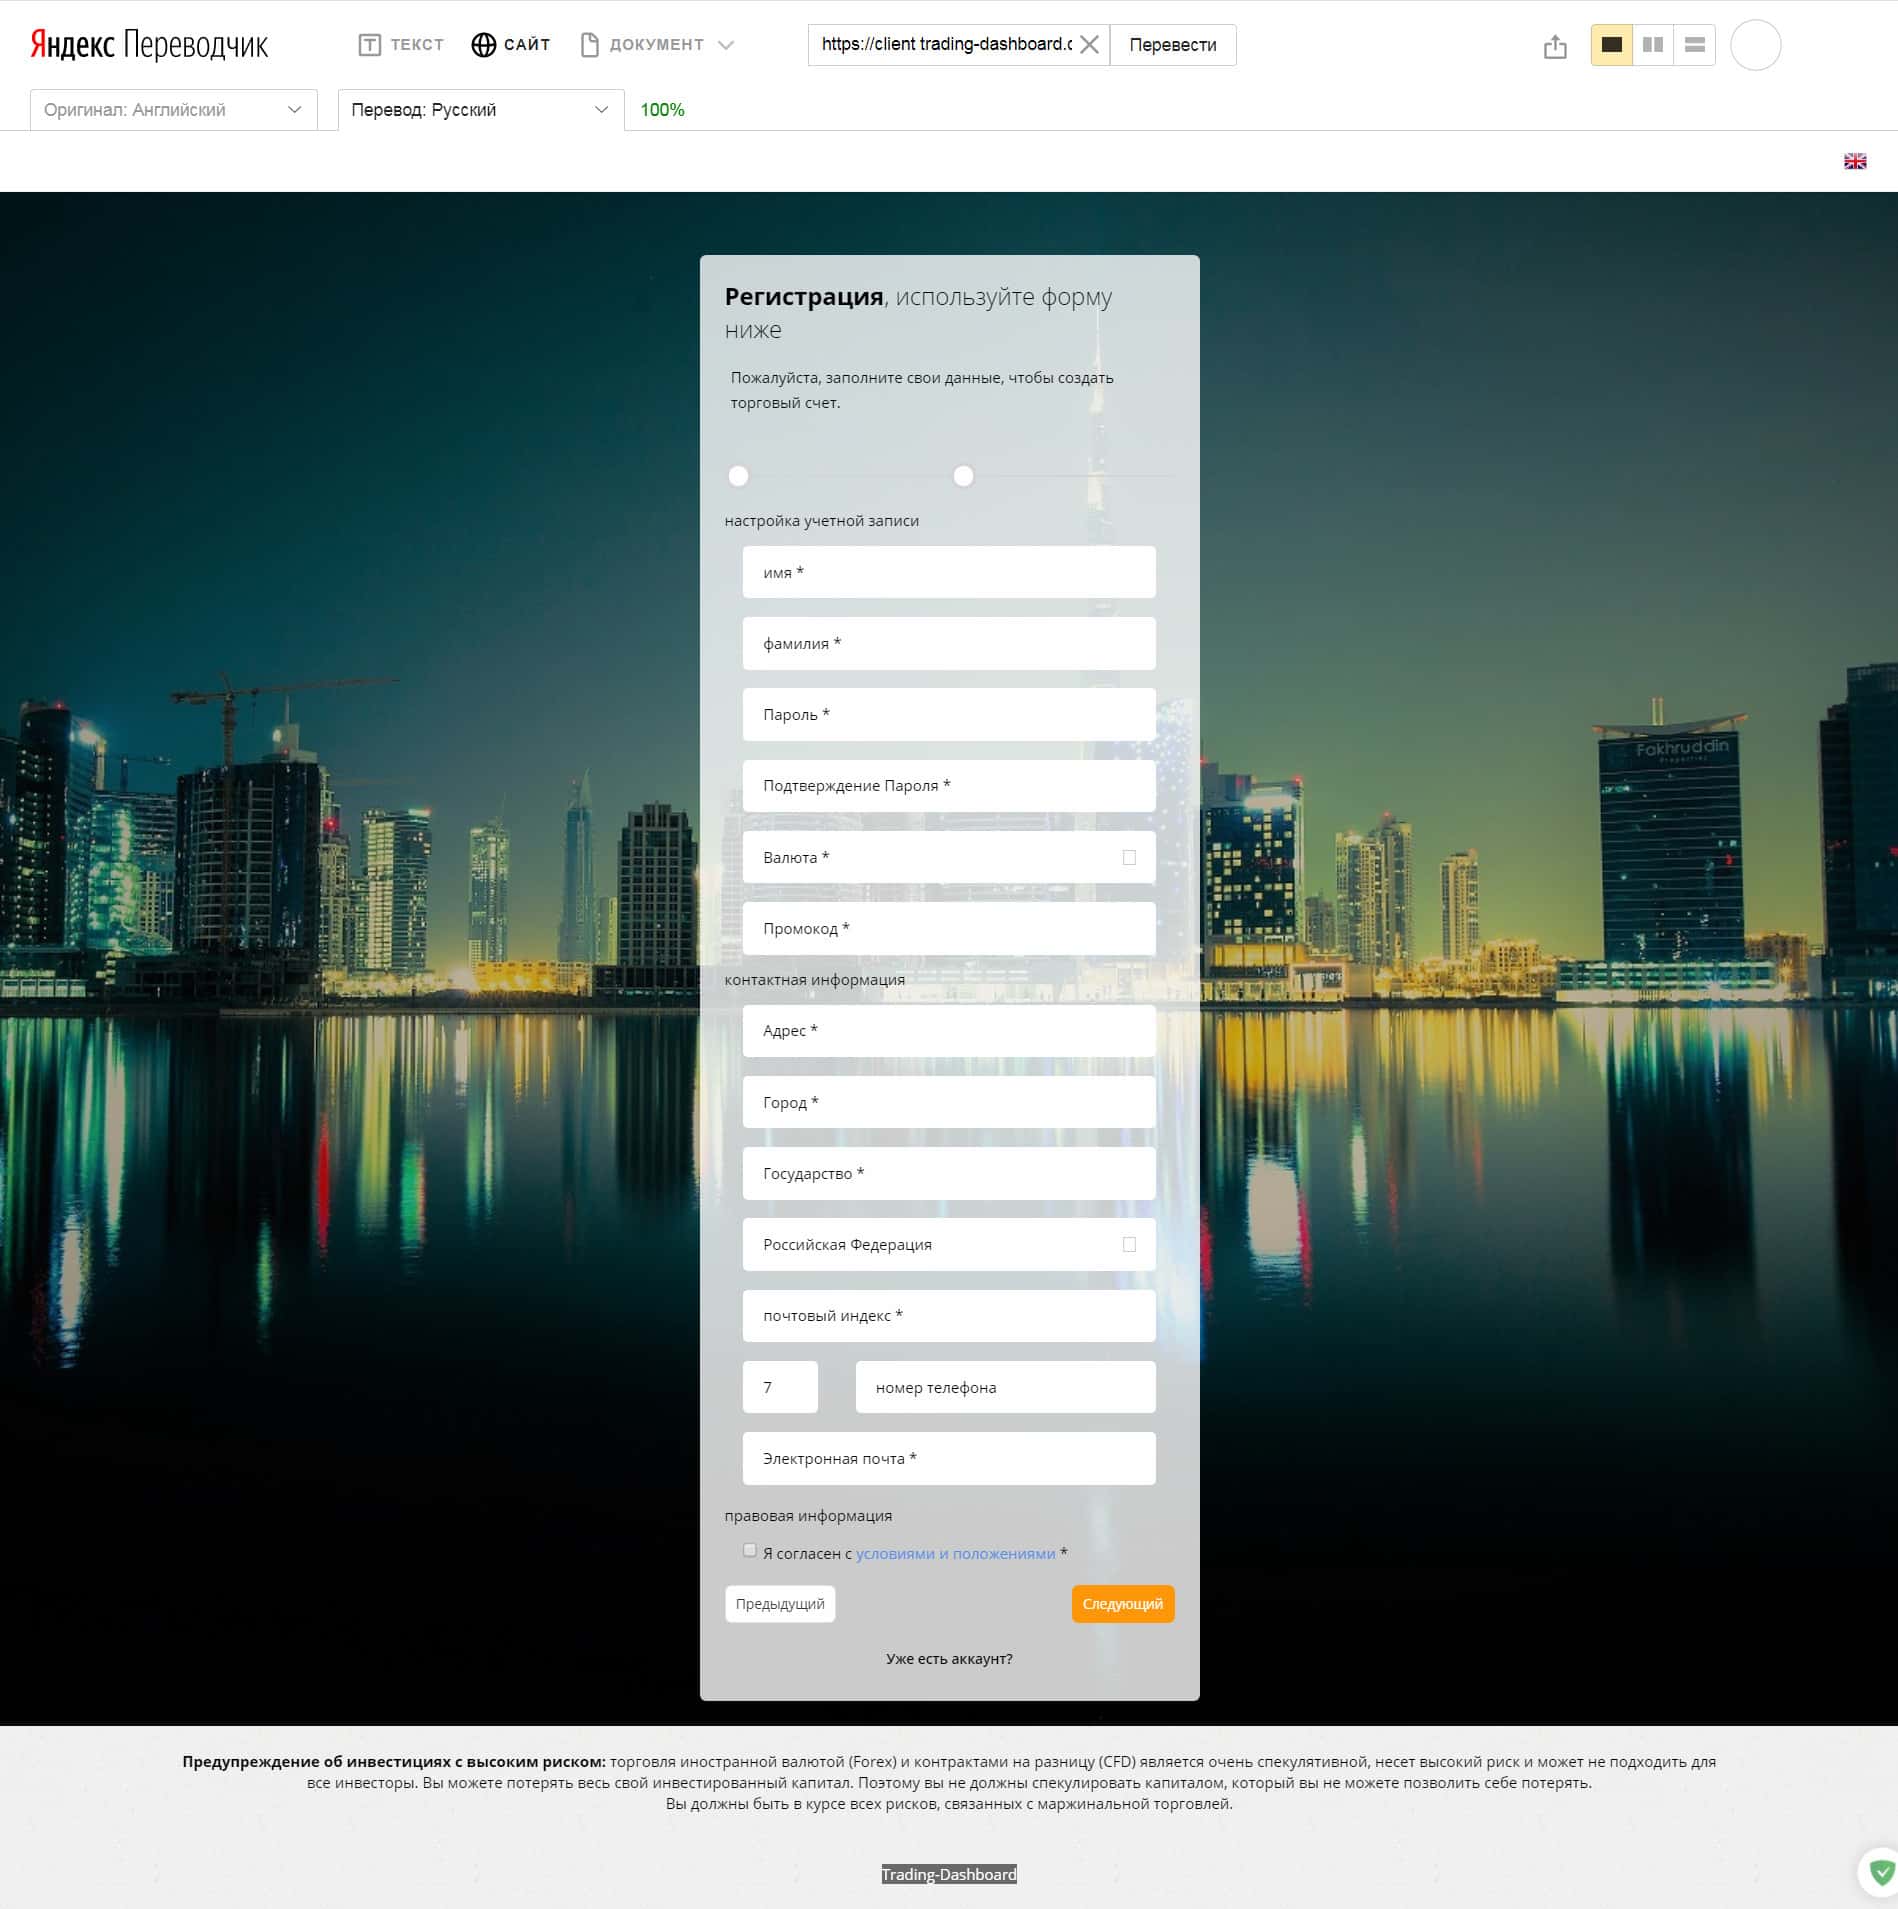The width and height of the screenshot is (1898, 1909).
Task: Click the share icon in the top bar
Action: [1554, 46]
